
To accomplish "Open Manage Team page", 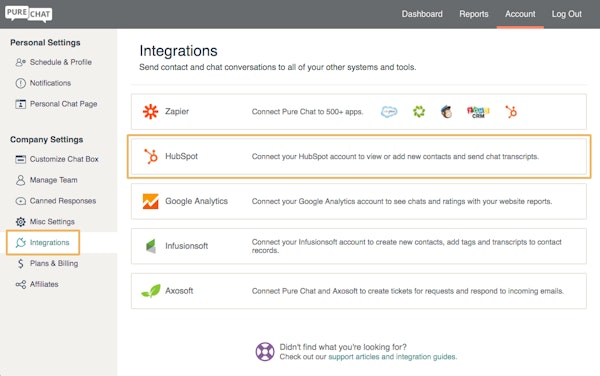I will coord(54,180).
